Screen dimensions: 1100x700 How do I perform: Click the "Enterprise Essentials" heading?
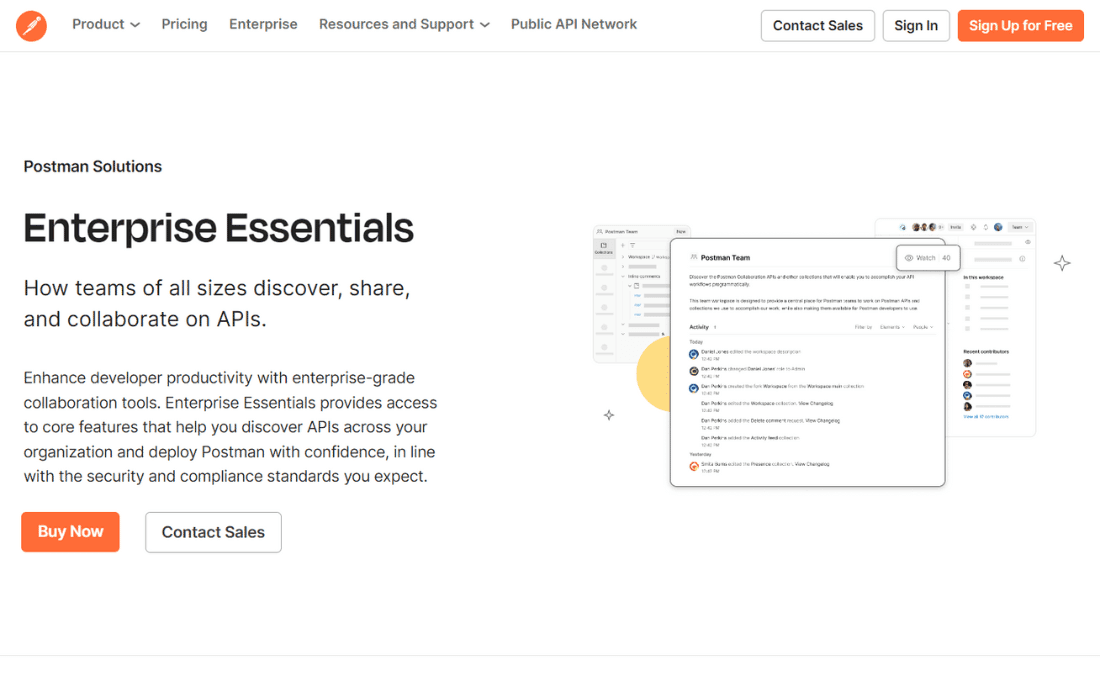click(218, 229)
